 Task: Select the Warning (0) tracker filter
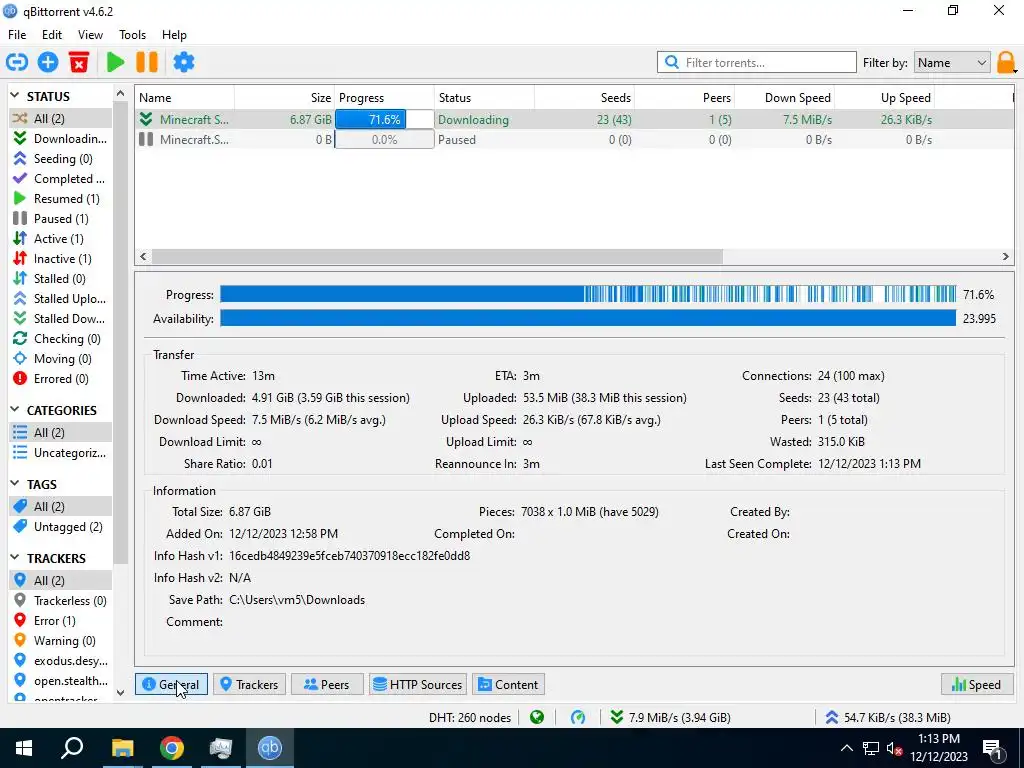60,641
